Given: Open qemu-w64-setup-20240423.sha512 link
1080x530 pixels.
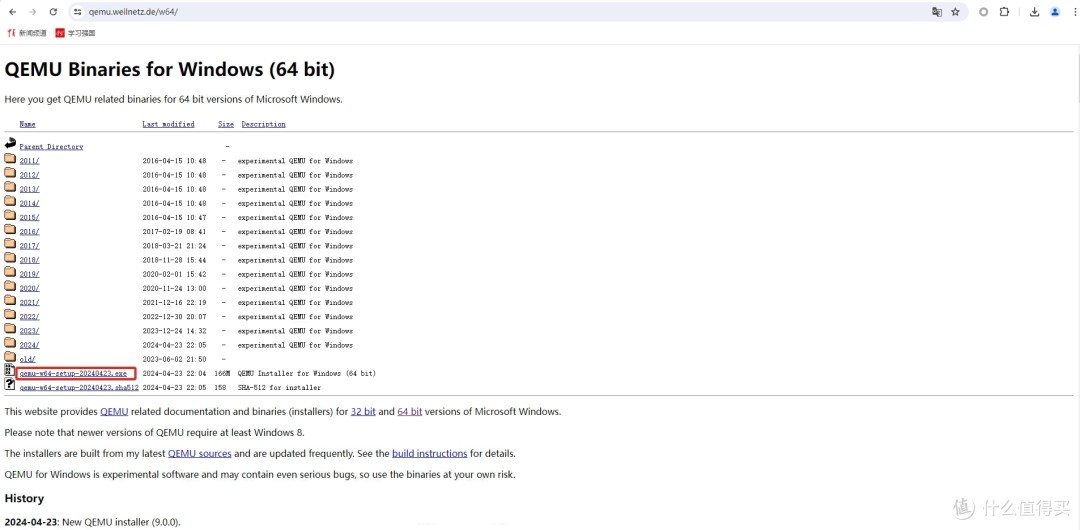Looking at the screenshot, I should click(x=79, y=387).
